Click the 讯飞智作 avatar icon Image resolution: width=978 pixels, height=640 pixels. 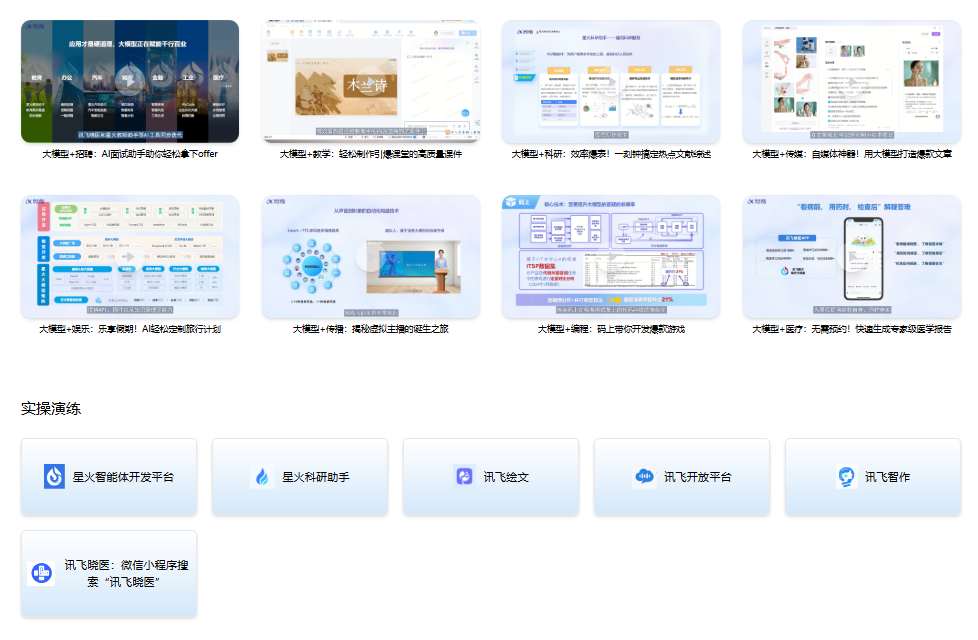846,477
